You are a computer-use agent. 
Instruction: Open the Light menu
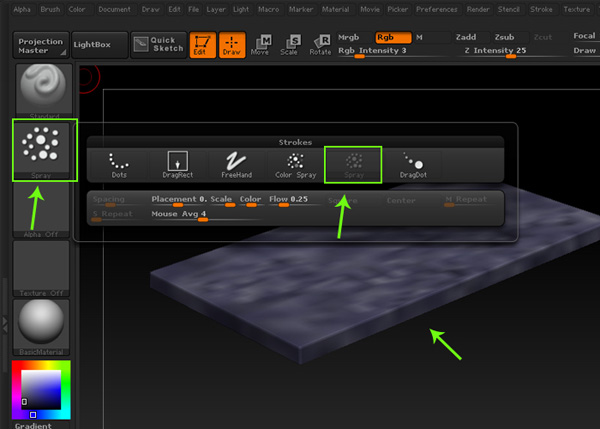[x=241, y=10]
